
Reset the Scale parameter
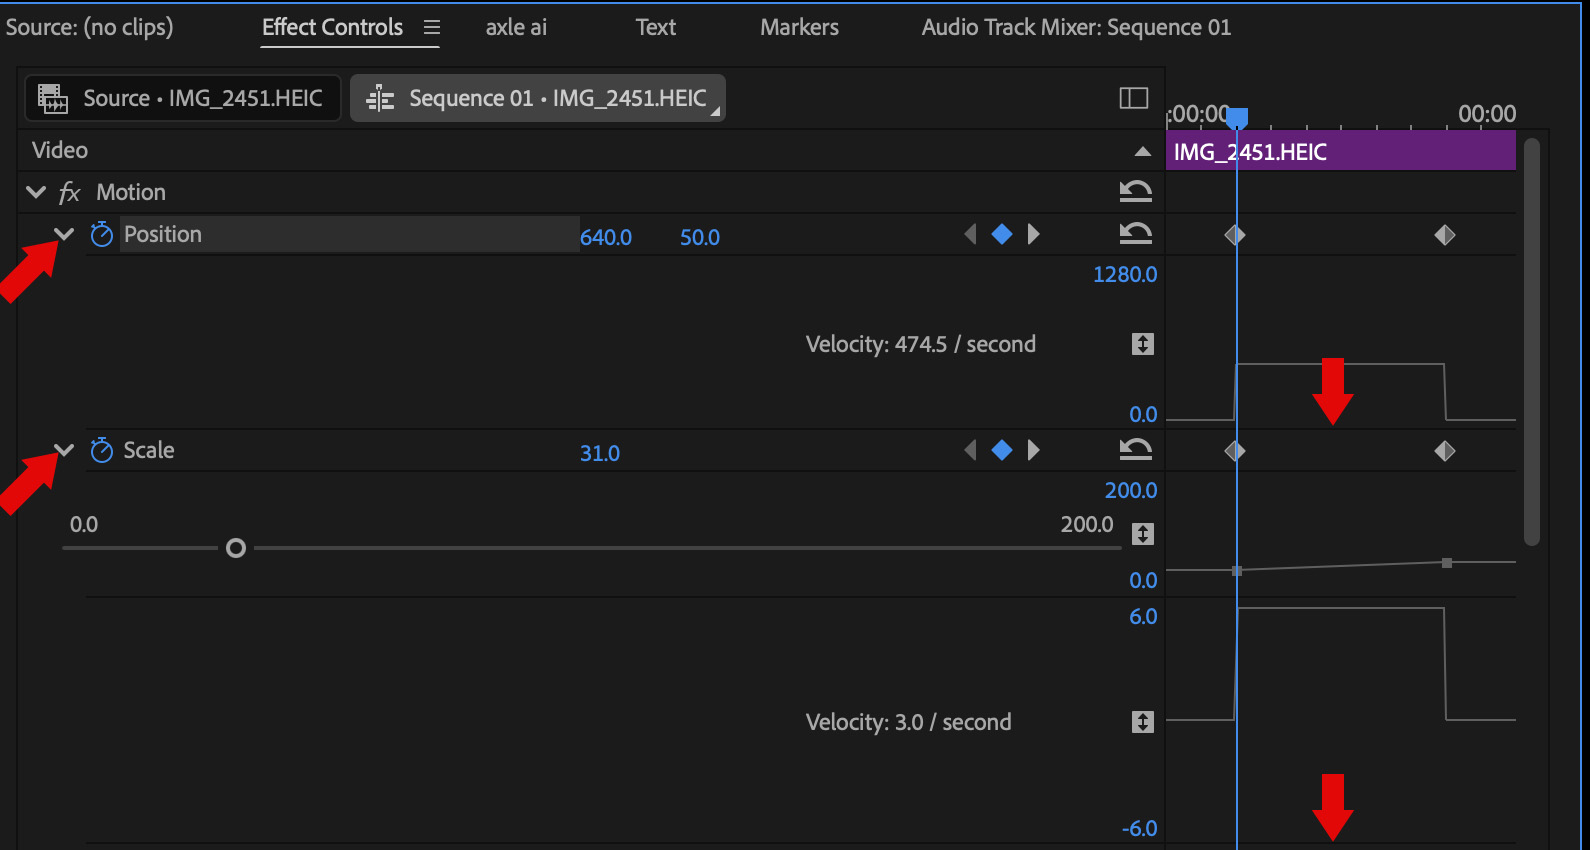click(x=1135, y=450)
